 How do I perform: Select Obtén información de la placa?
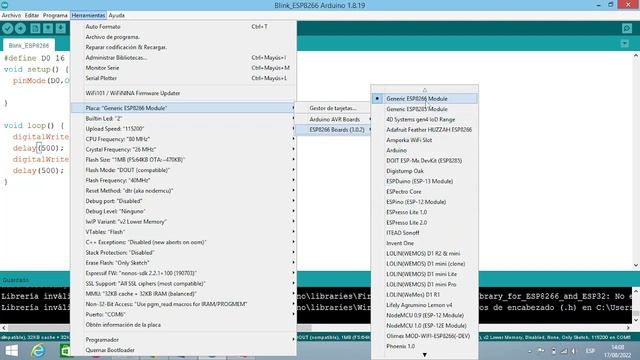(x=183, y=324)
